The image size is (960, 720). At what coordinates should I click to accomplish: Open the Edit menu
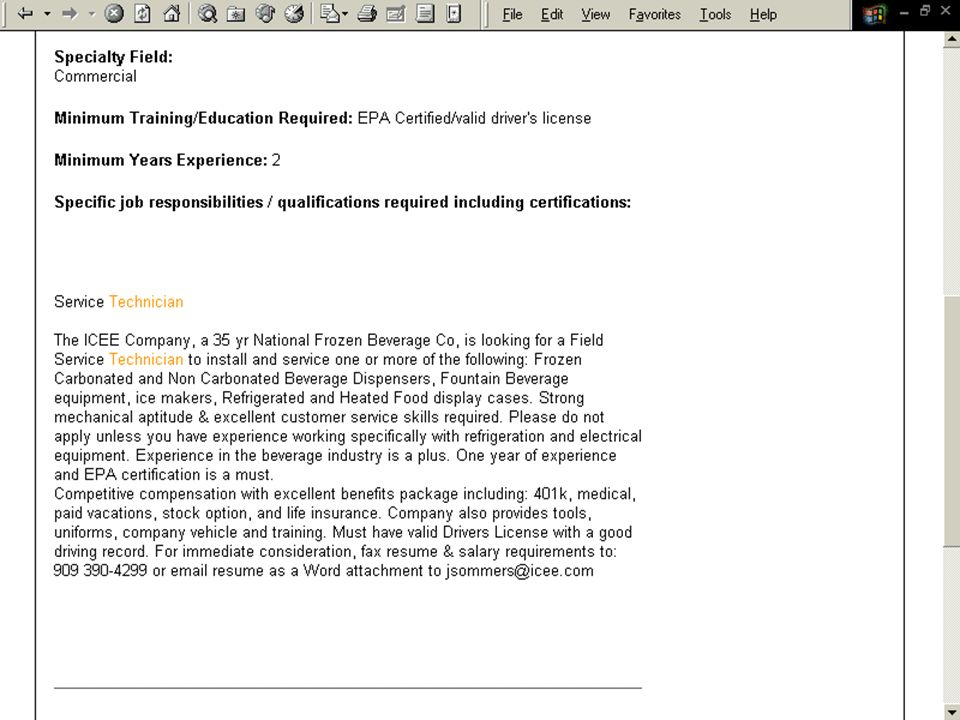tap(552, 14)
